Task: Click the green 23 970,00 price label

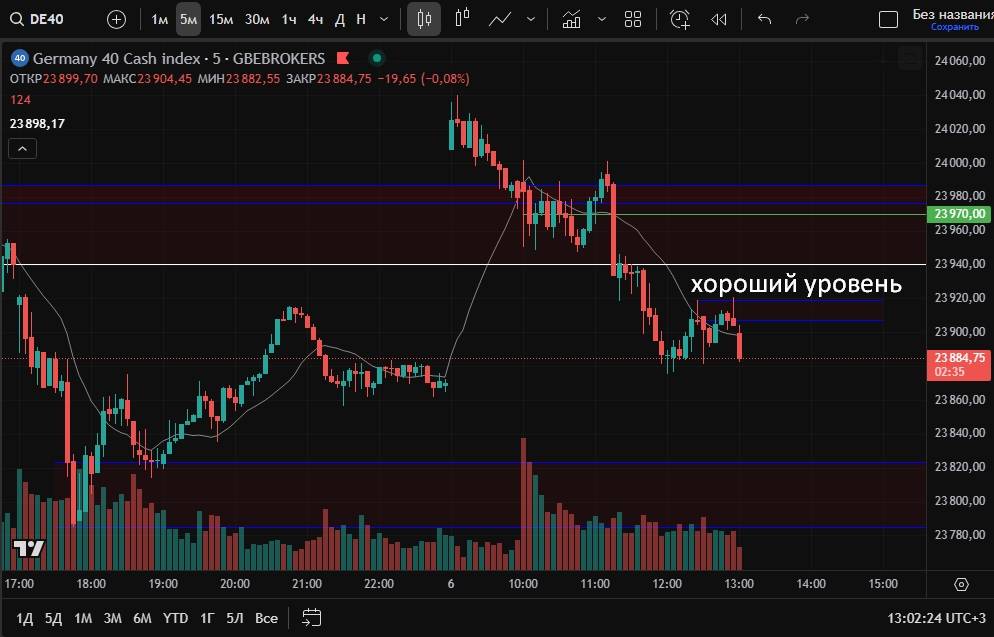Action: [x=960, y=214]
